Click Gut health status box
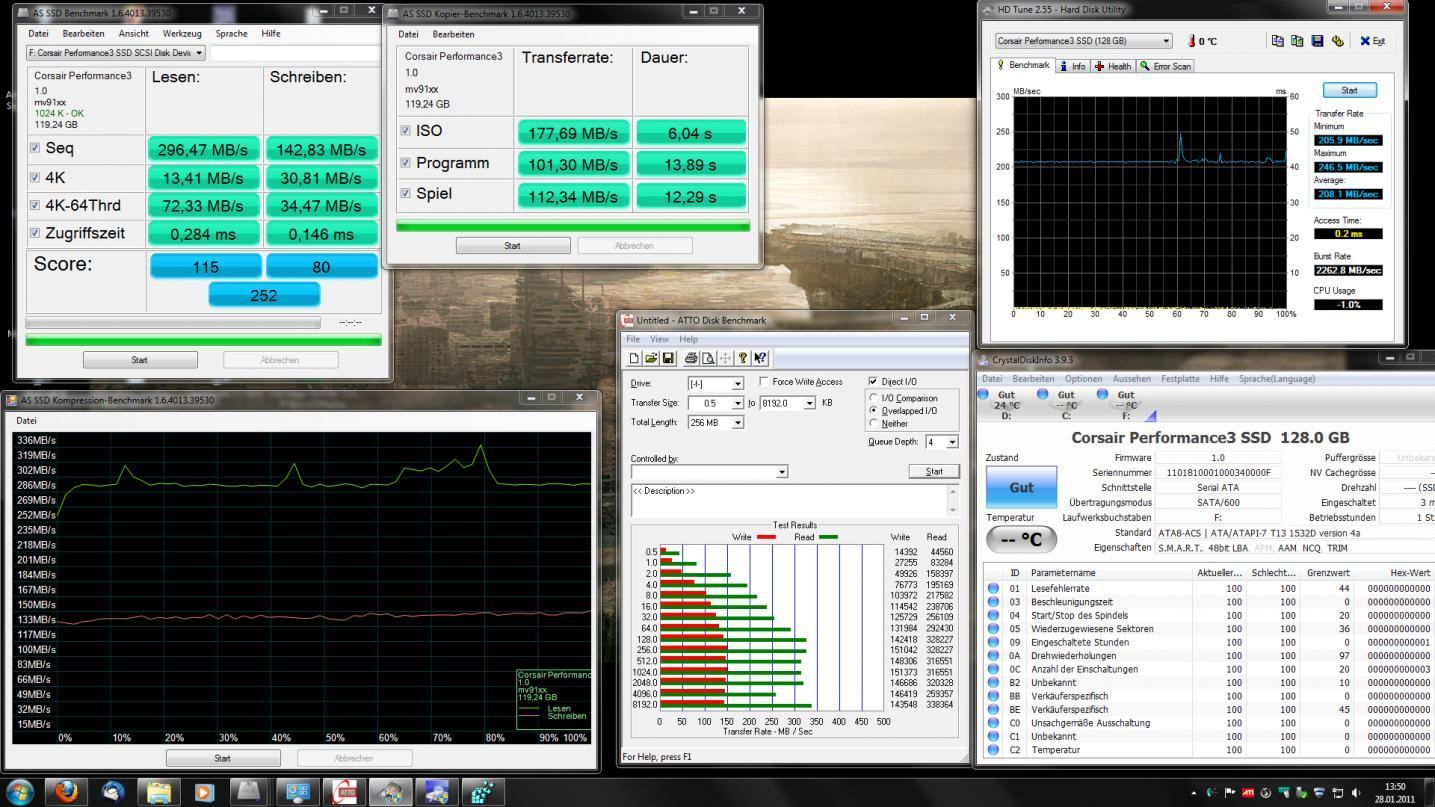The width and height of the screenshot is (1435, 807). (x=1021, y=487)
